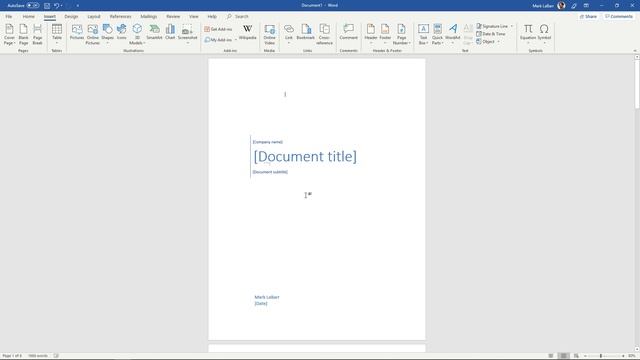Click the Document title placeholder
The image size is (640, 360).
[x=305, y=156]
